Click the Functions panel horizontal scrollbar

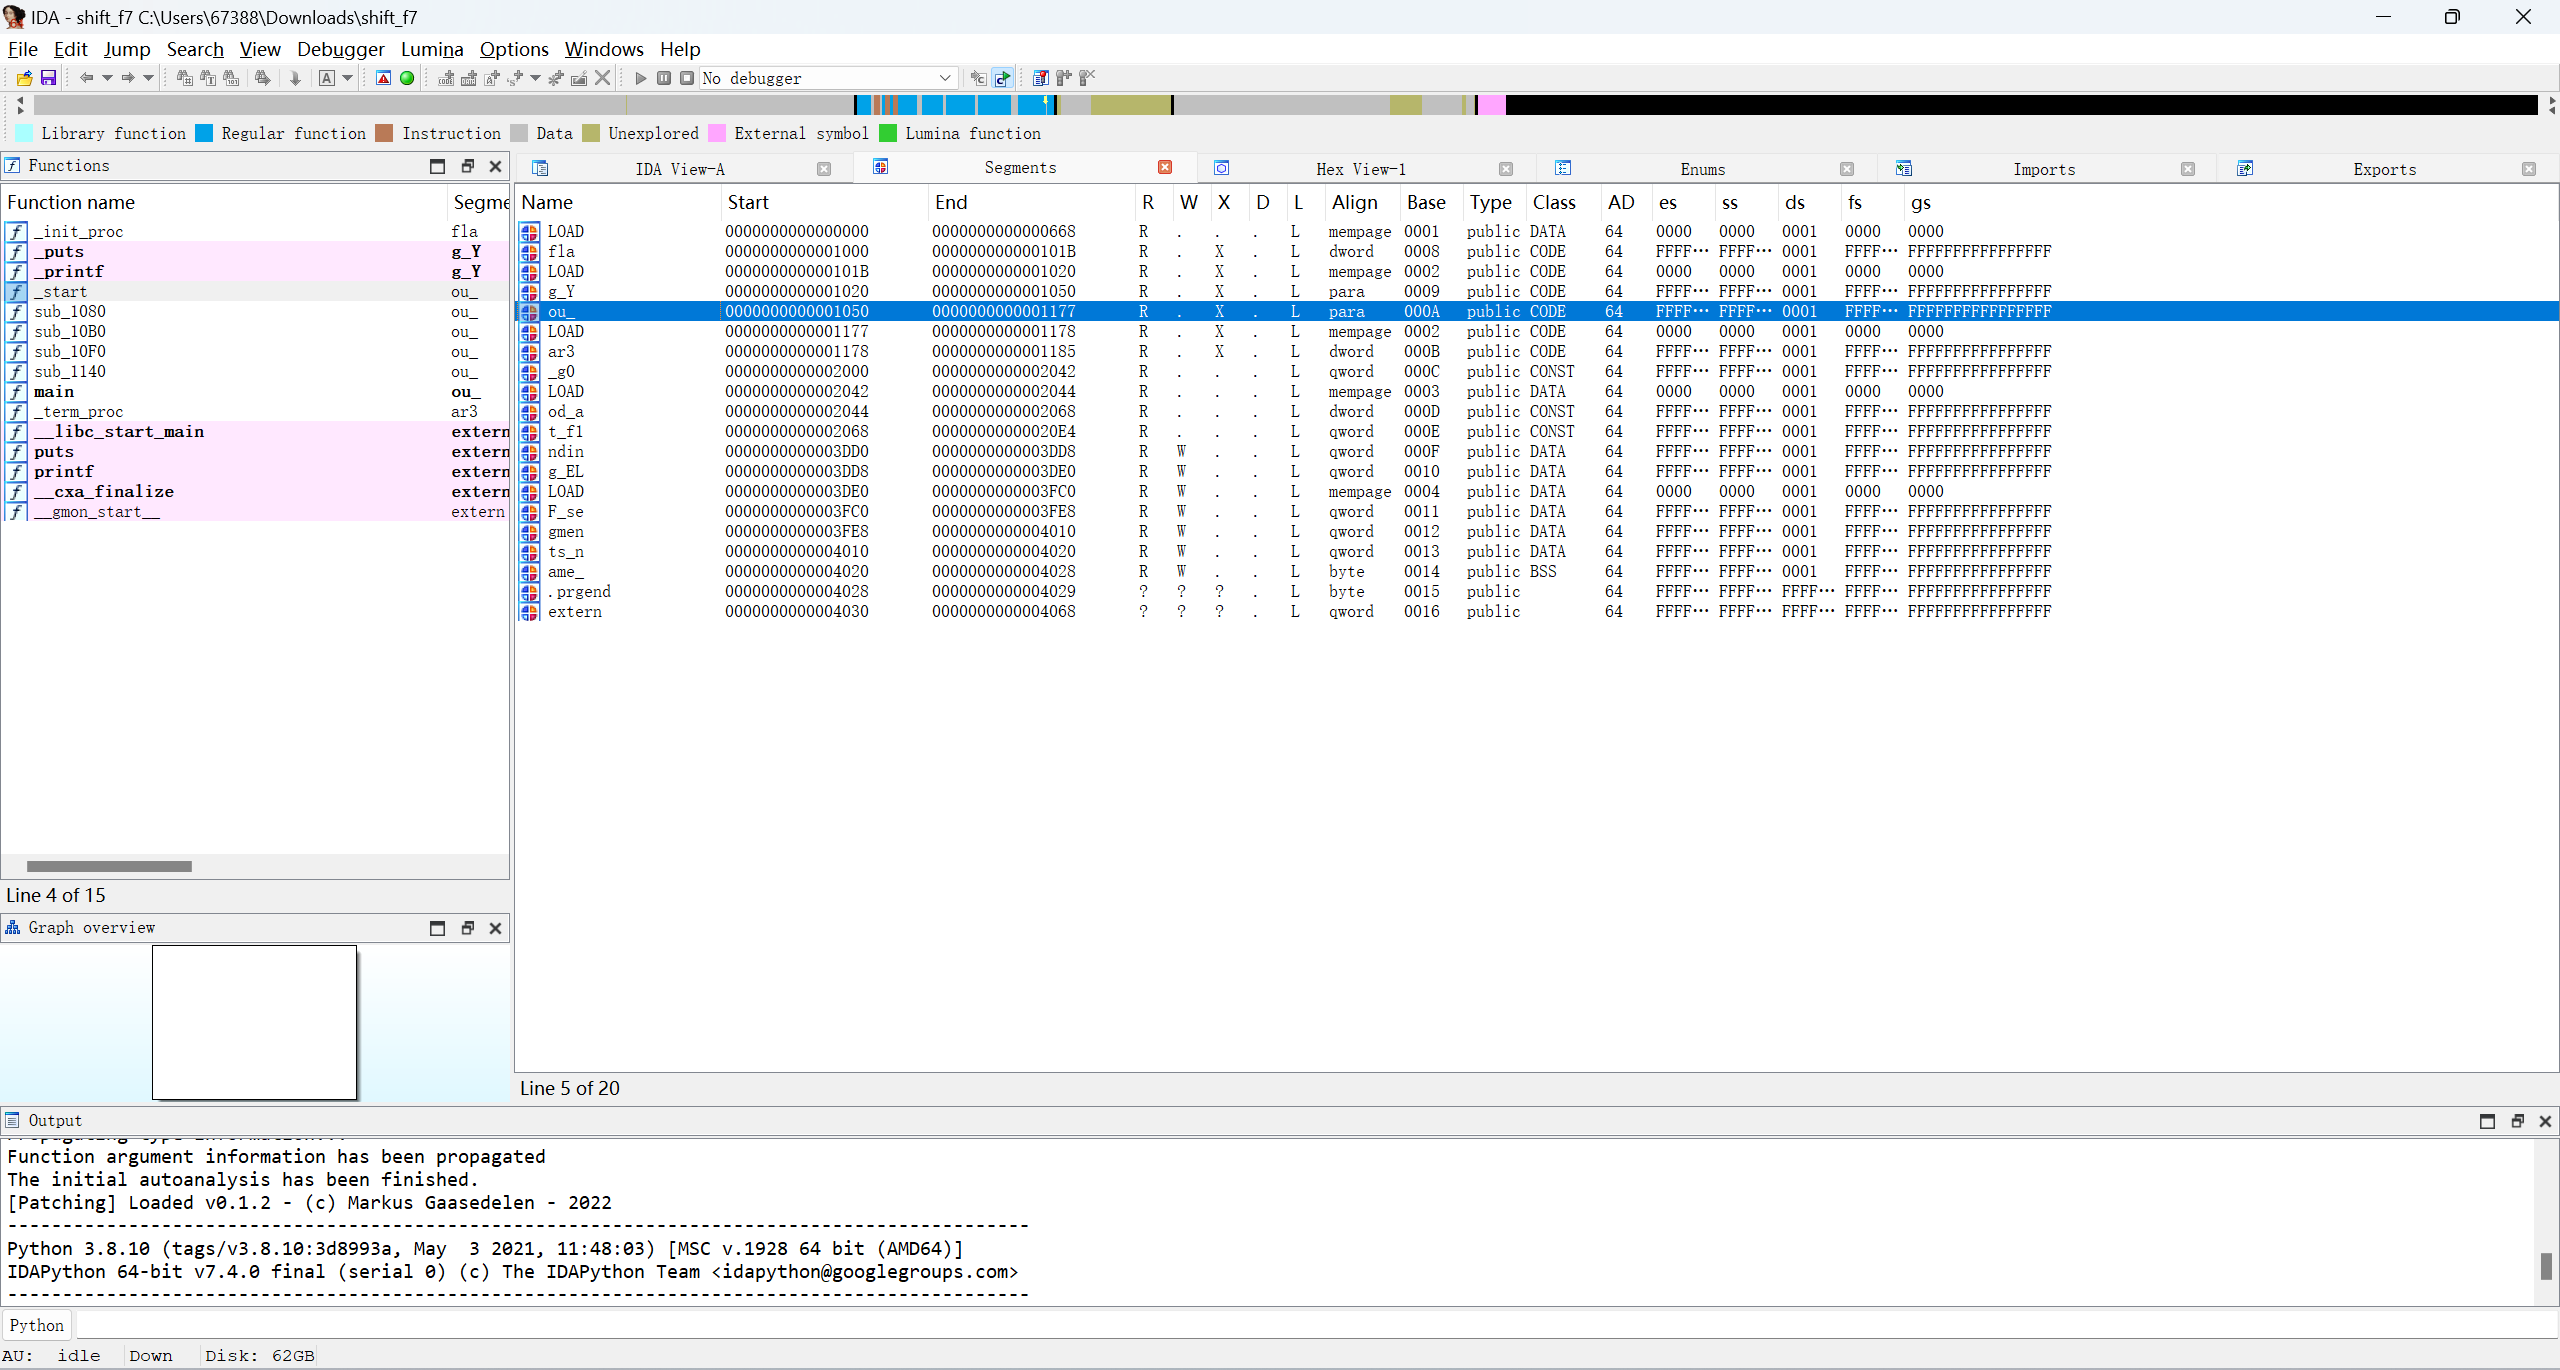pyautogui.click(x=109, y=866)
